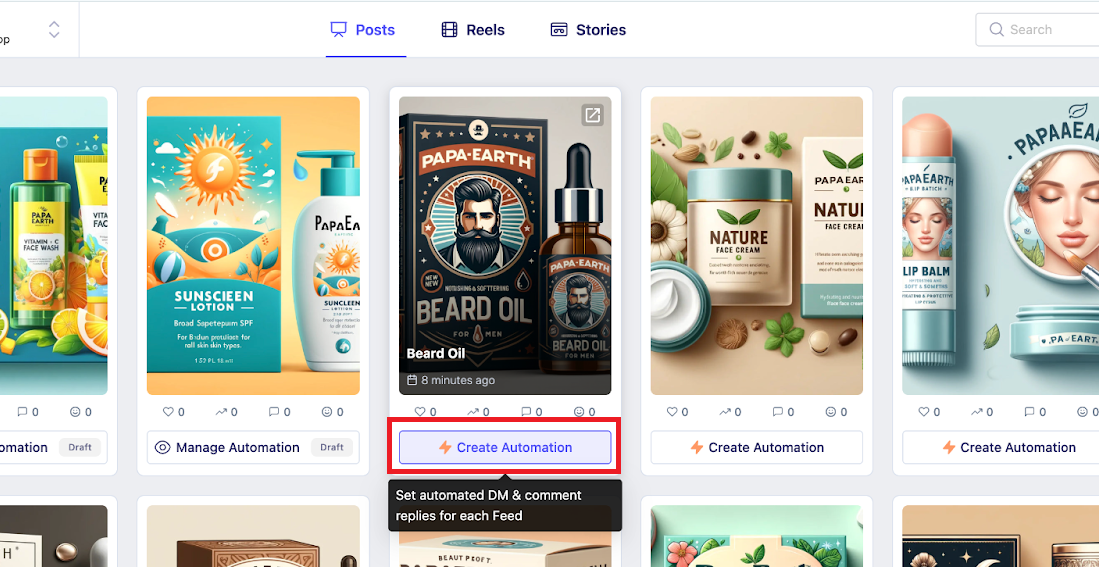Screen dimensions: 1099x567
Task: Click the comments icon under Face Wash post
Action: click(22, 412)
